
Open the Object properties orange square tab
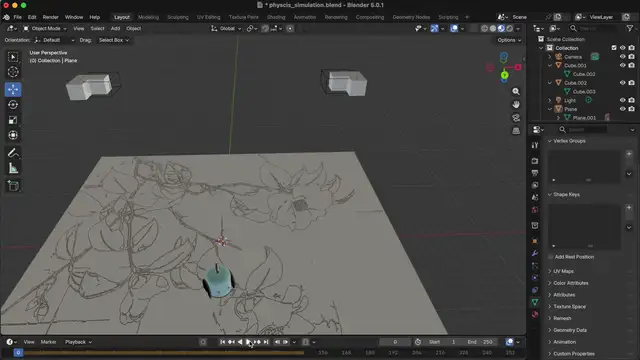[x=535, y=241]
